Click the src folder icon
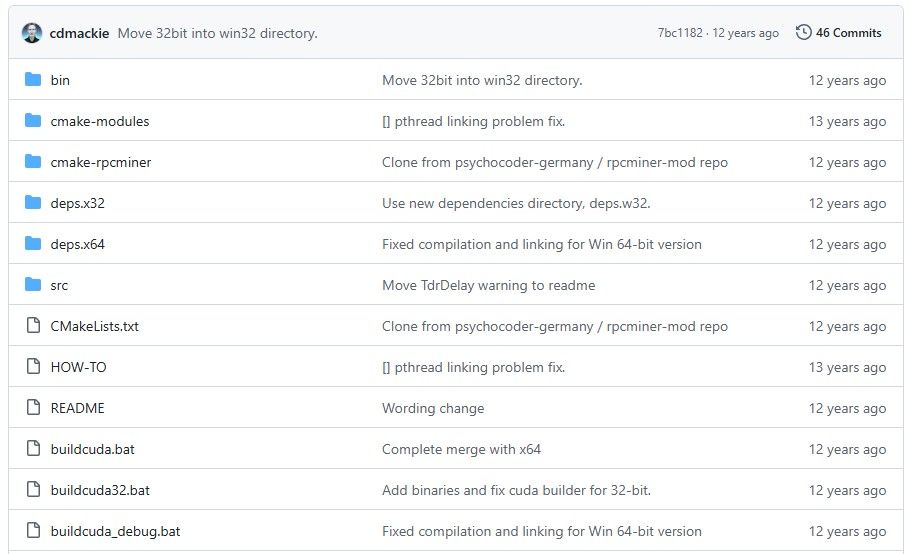Viewport: 910px width, 554px height. (33, 285)
